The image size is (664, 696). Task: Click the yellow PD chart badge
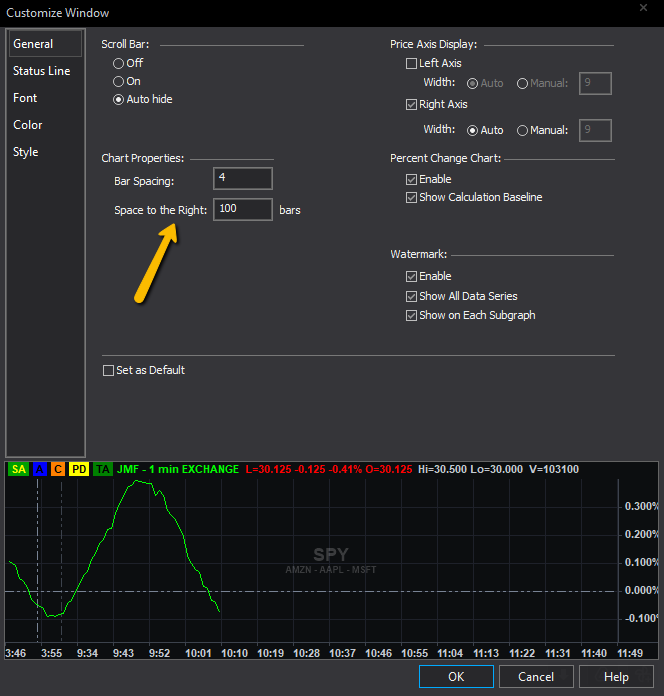click(x=80, y=469)
